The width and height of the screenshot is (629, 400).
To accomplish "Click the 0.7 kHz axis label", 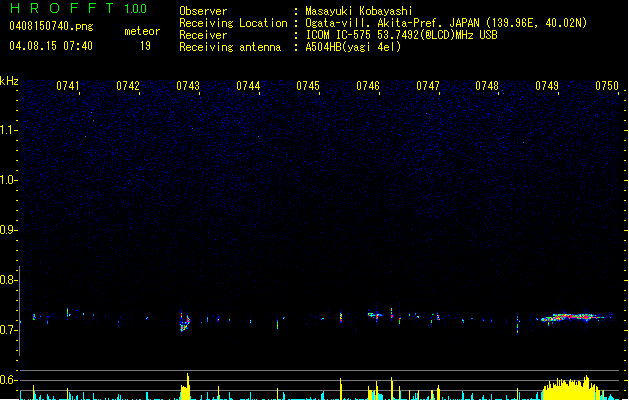I will [8, 330].
